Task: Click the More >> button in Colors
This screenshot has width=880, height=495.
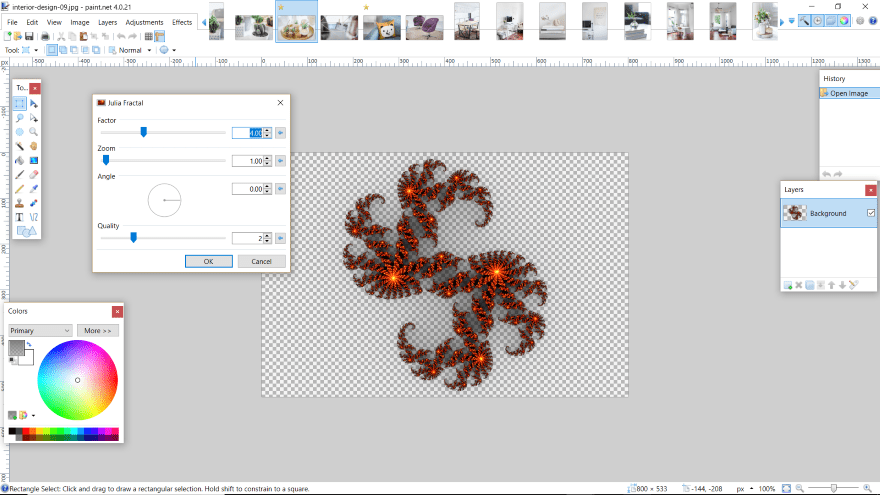Action: point(98,330)
